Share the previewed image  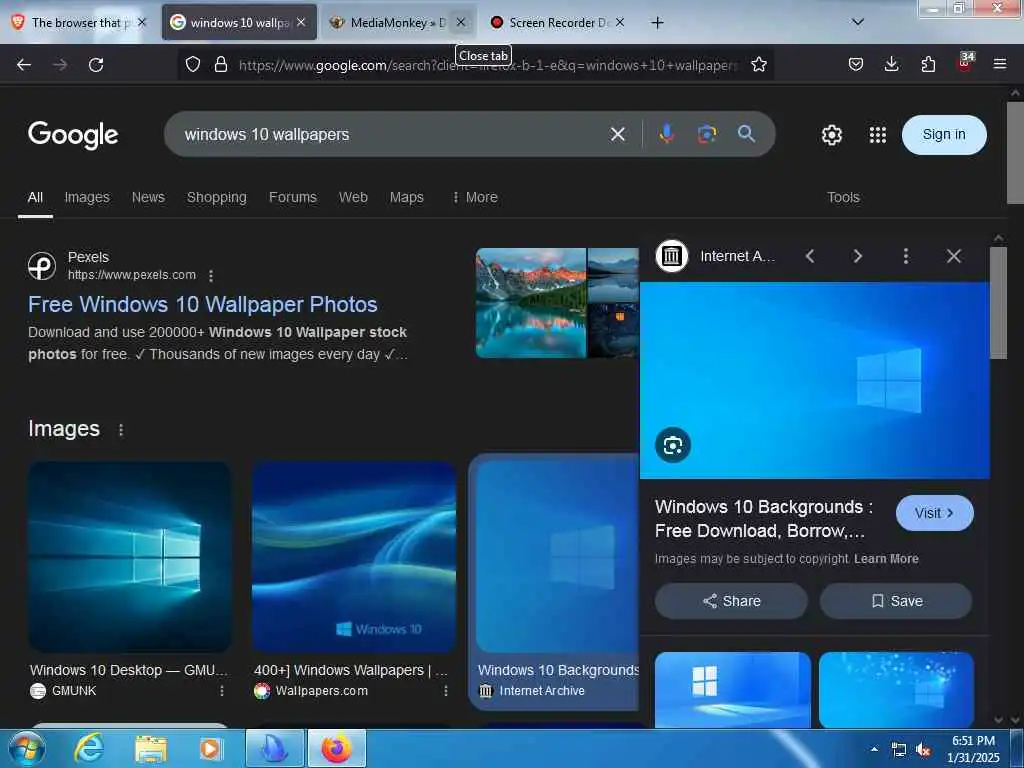tap(731, 601)
